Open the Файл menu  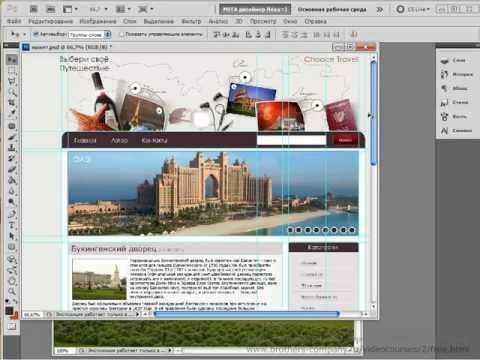click(14, 21)
